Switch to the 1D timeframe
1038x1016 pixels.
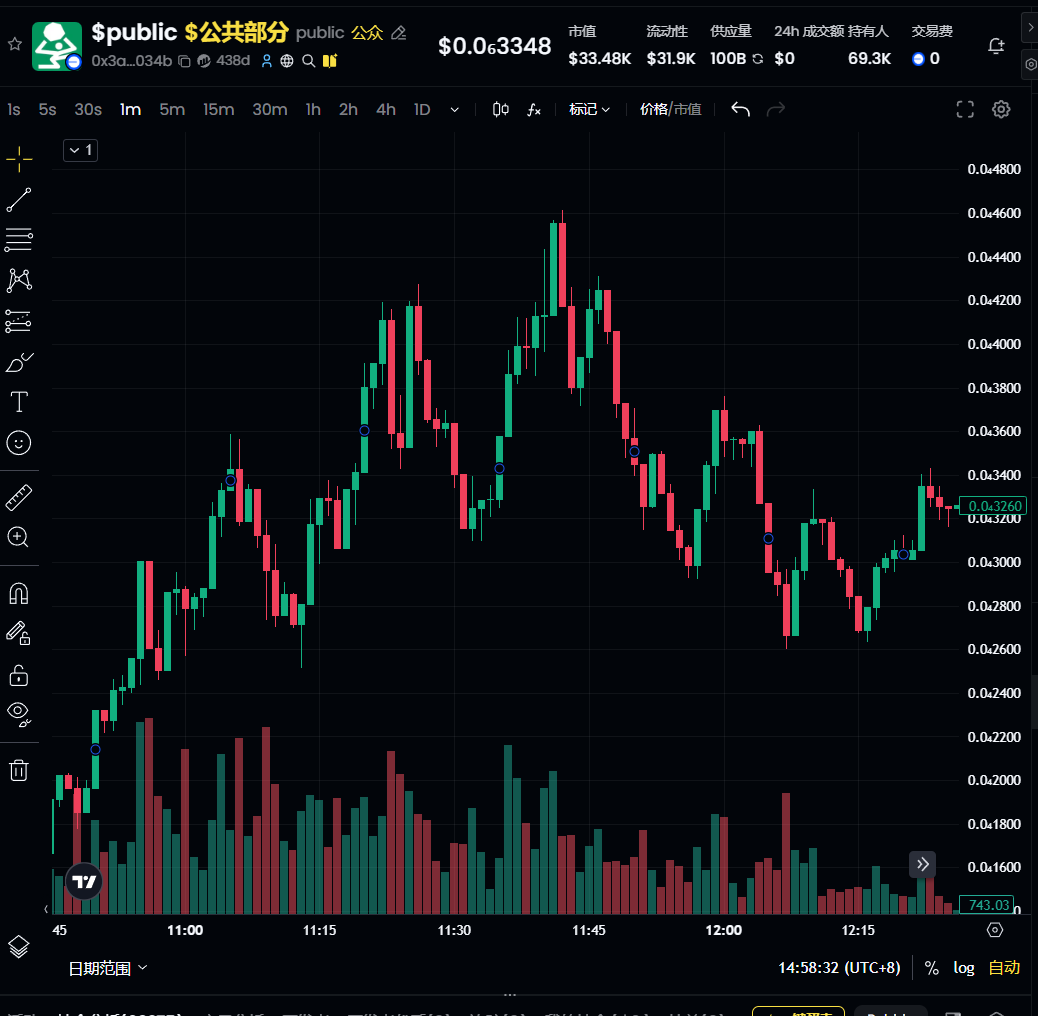422,109
